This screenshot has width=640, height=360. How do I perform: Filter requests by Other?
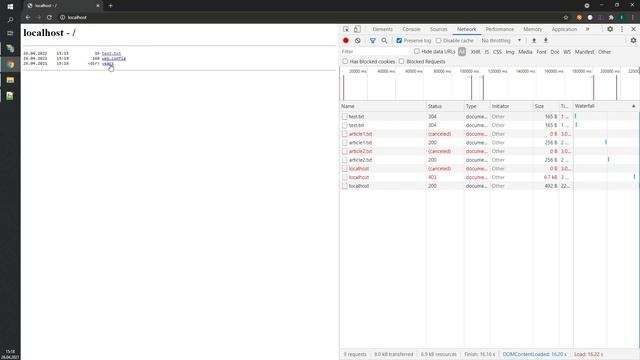pyautogui.click(x=604, y=52)
